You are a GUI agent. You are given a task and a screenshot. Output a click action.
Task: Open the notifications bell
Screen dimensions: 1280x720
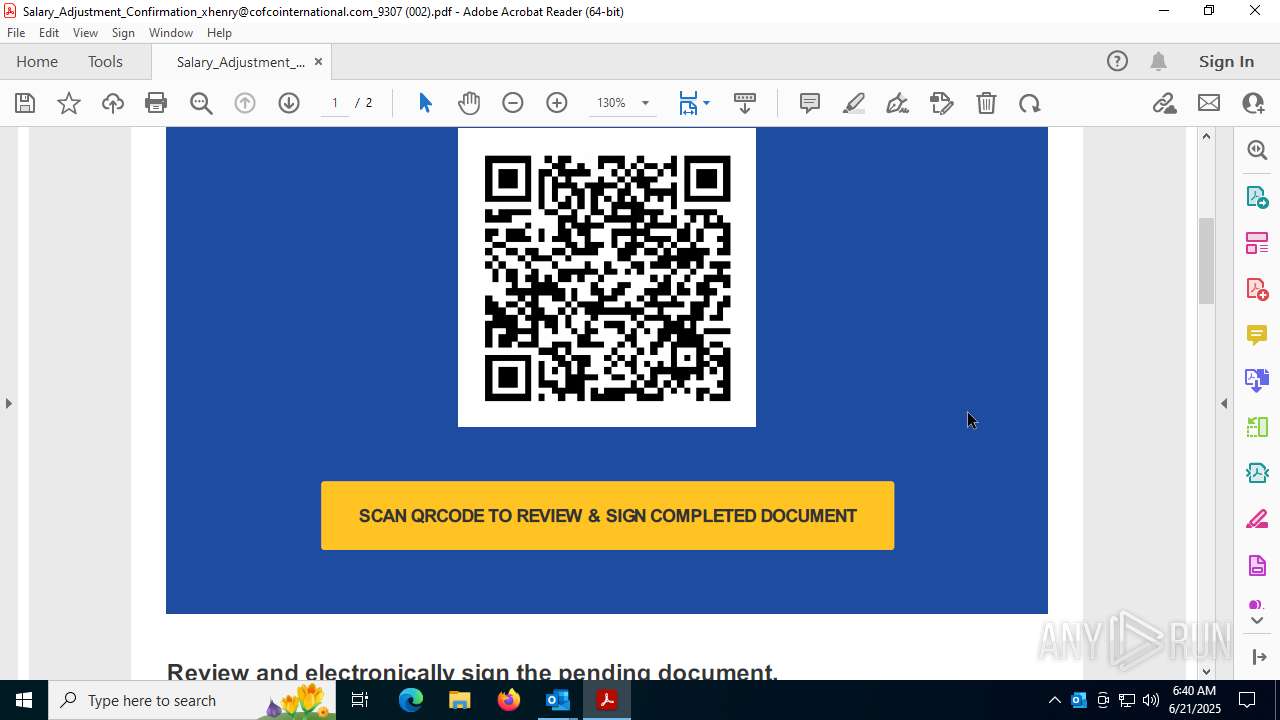click(x=1159, y=61)
